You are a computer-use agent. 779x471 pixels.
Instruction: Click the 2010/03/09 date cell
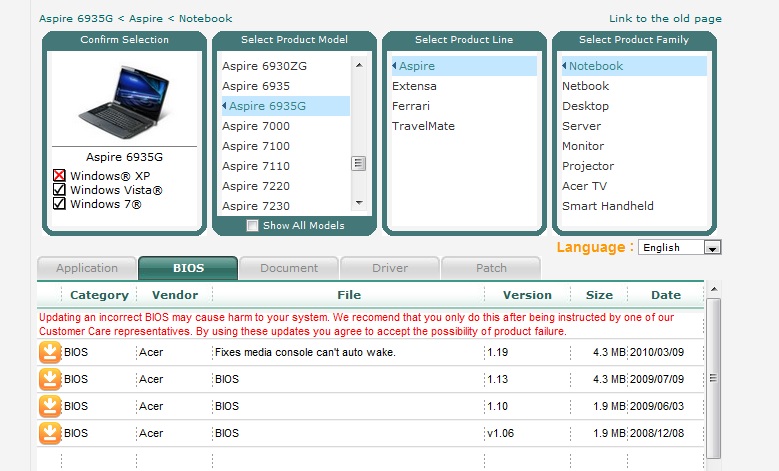tap(657, 352)
